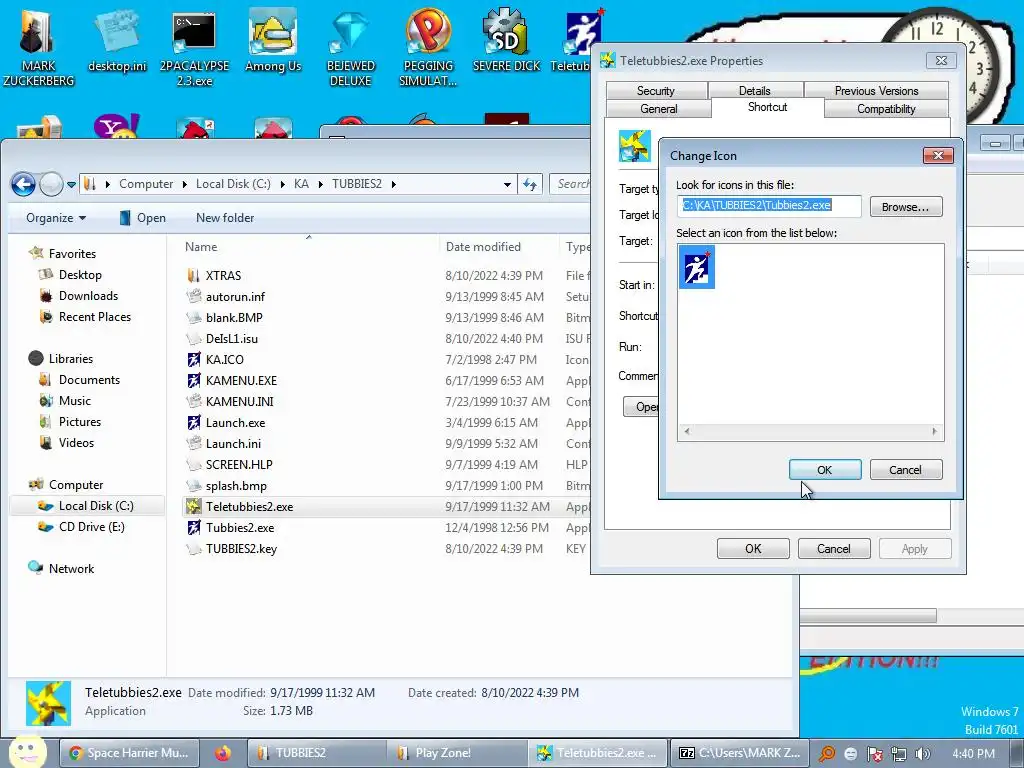
Task: Click icon file path input field
Action: click(769, 206)
